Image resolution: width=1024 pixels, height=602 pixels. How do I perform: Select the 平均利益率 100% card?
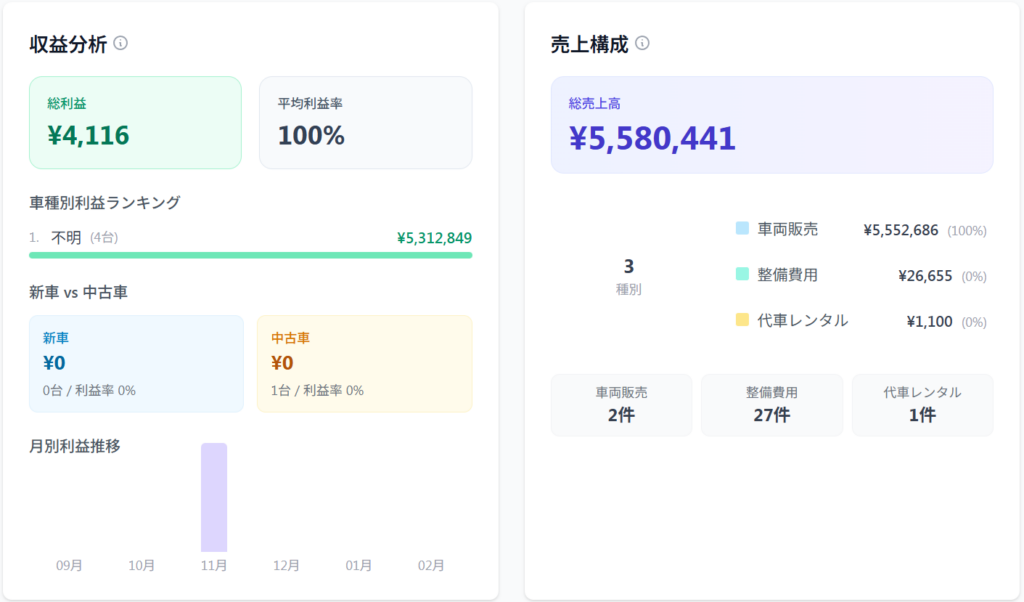point(365,122)
